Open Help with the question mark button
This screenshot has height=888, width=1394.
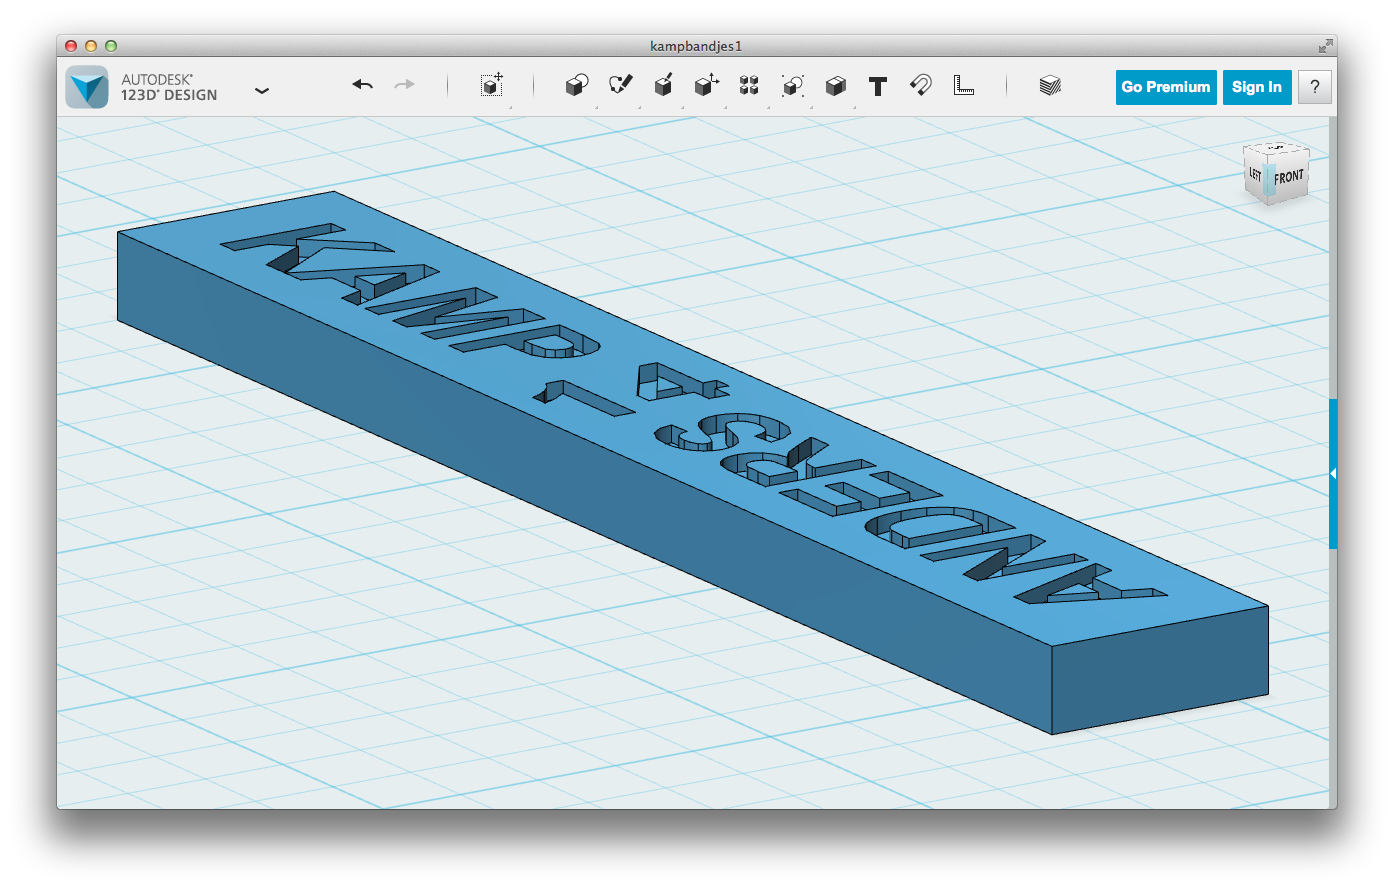coord(1315,87)
